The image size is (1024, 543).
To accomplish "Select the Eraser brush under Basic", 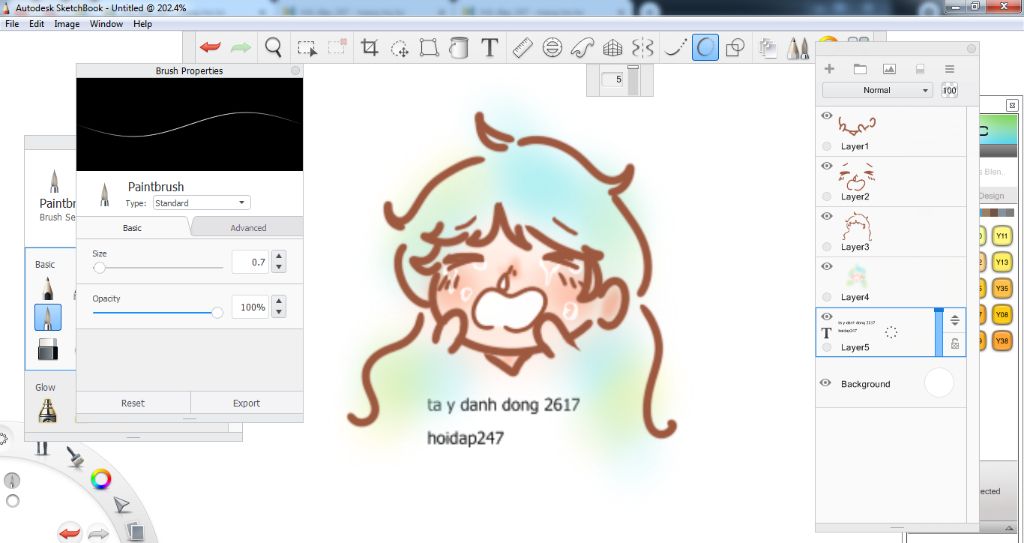I will pos(48,349).
